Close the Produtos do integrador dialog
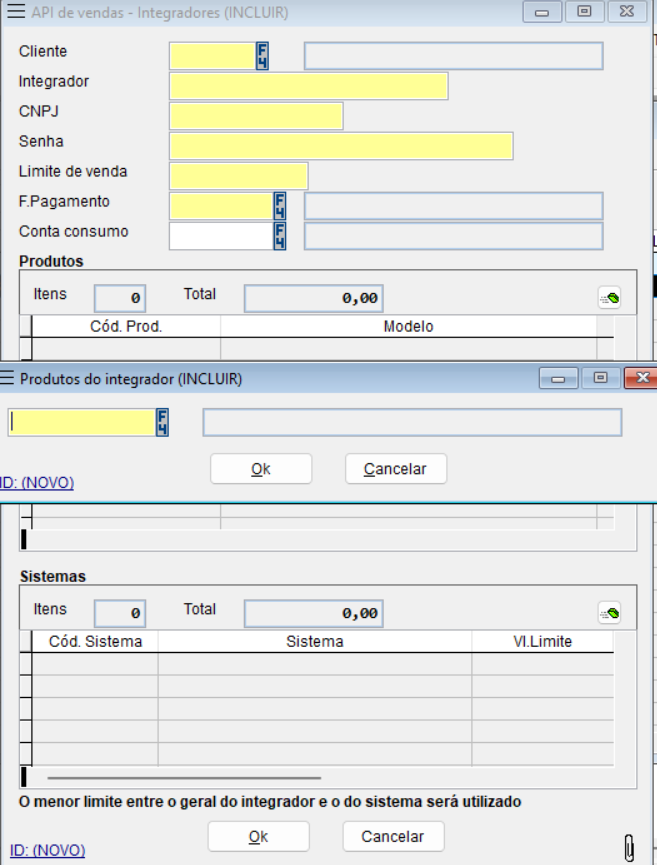This screenshot has height=865, width=657. (641, 378)
